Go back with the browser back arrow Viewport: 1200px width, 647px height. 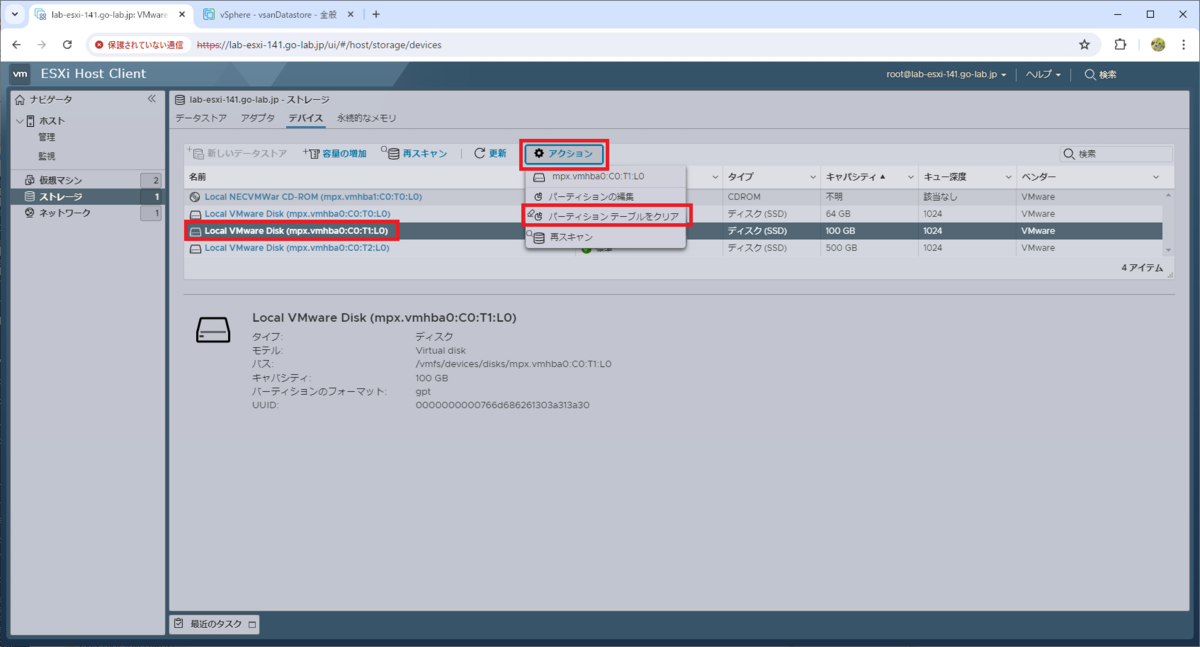coord(16,45)
